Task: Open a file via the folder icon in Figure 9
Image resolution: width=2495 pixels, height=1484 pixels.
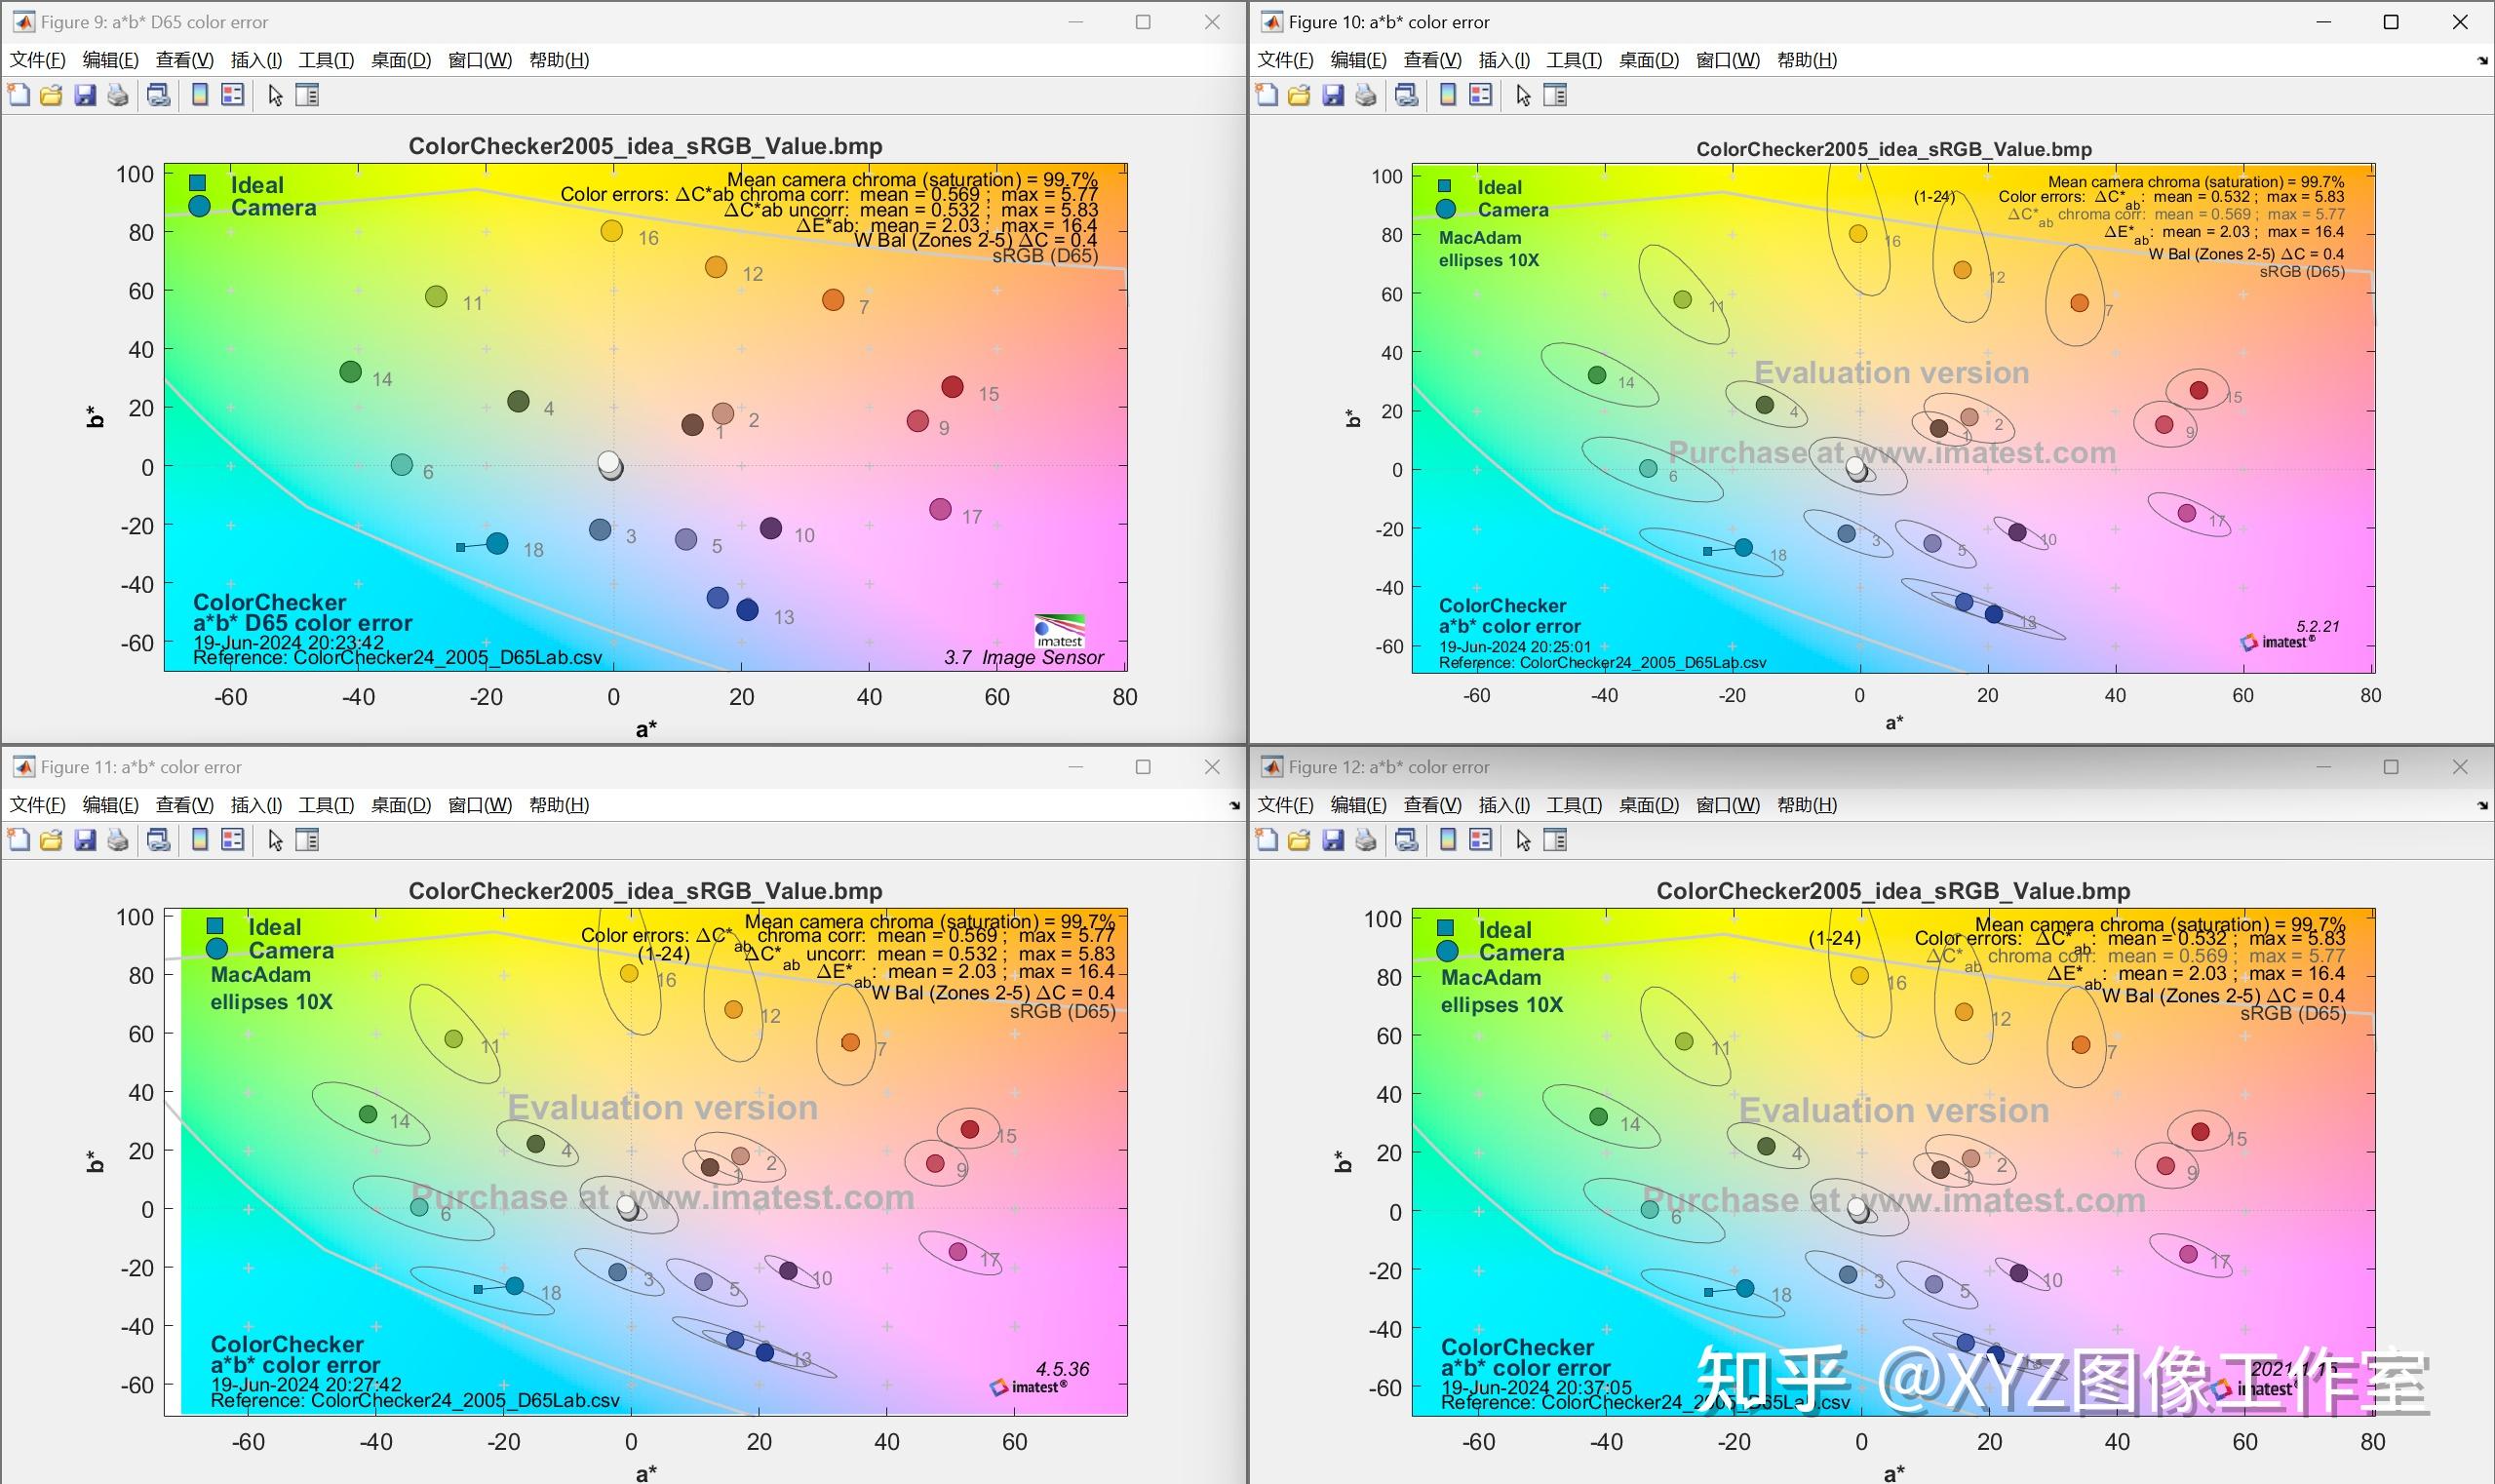Action: click(x=50, y=95)
